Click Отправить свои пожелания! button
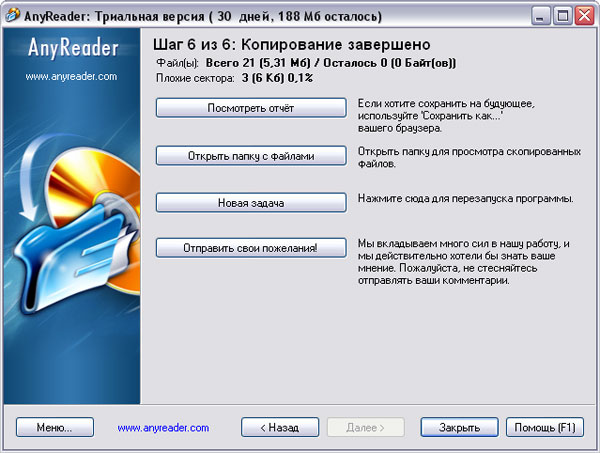600x453 pixels. pyautogui.click(x=251, y=248)
